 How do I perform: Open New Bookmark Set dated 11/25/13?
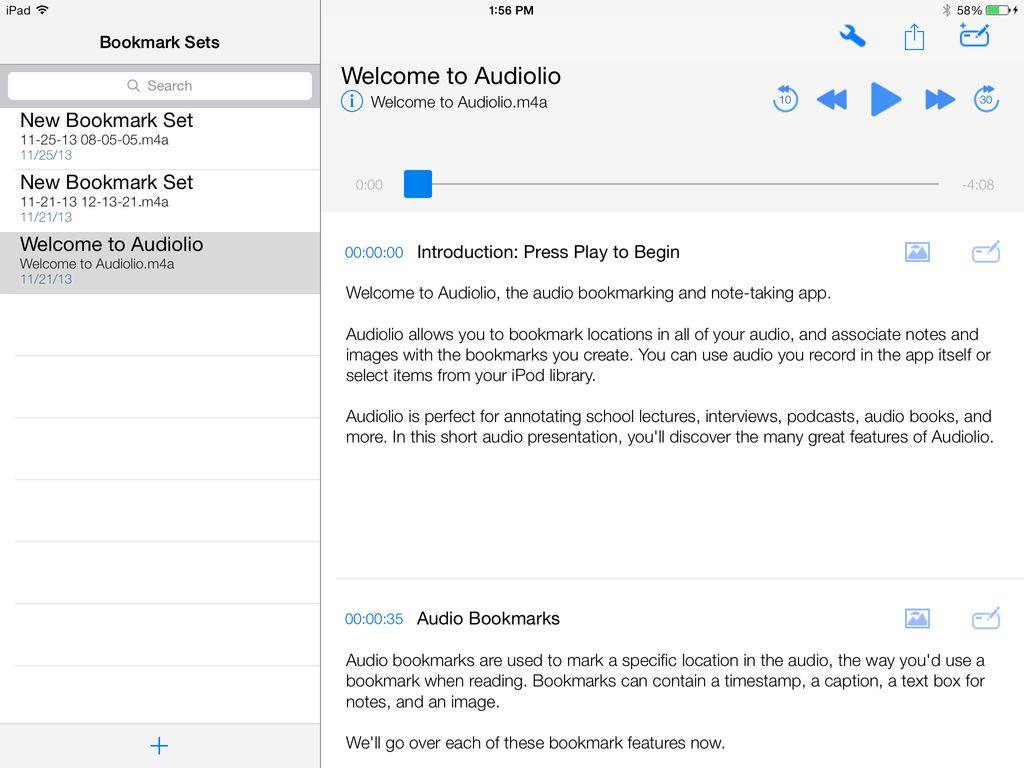pyautogui.click(x=160, y=138)
